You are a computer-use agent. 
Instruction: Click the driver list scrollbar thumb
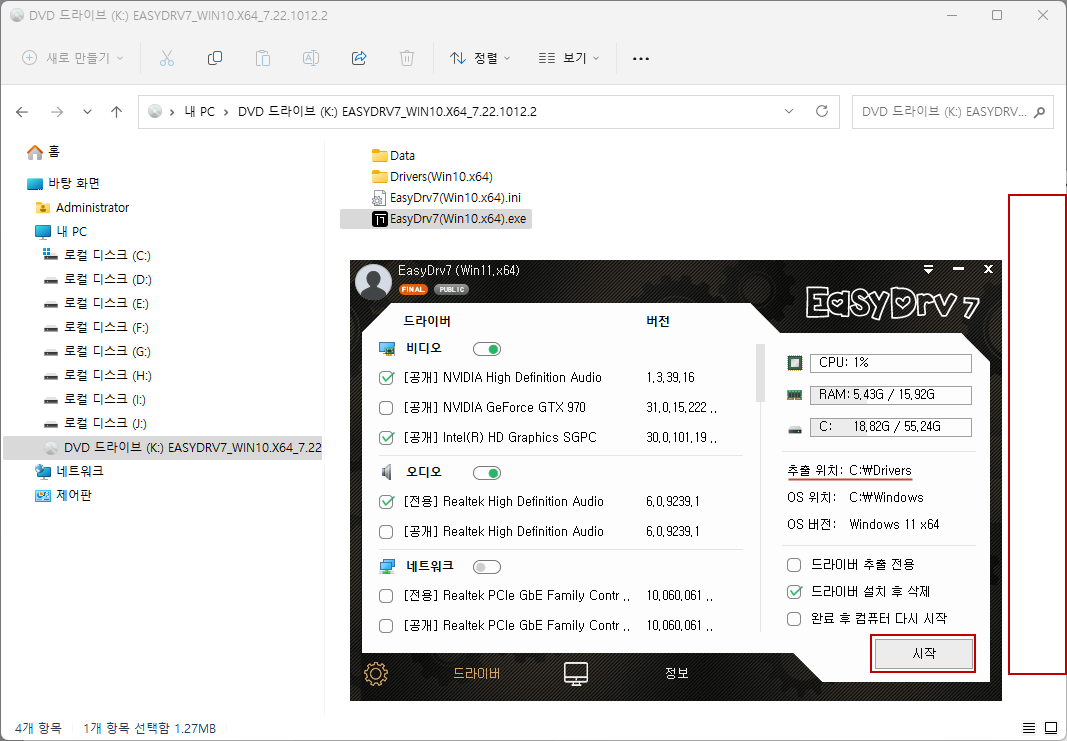click(x=761, y=373)
